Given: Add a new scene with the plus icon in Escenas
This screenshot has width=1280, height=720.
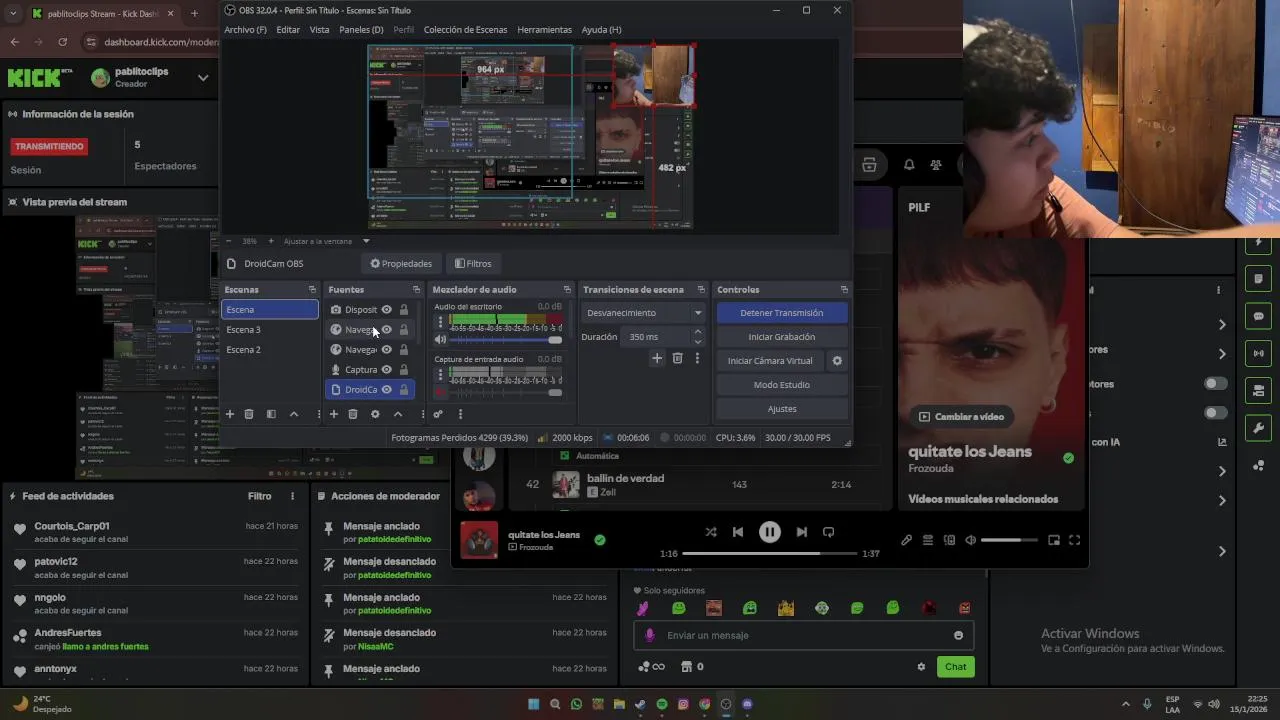Looking at the screenshot, I should tap(230, 414).
